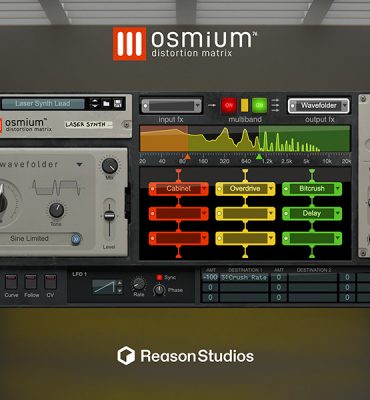The image size is (370, 400).
Task: Open the output fx Wavefolder dropdown arrow
Action: [x=344, y=106]
